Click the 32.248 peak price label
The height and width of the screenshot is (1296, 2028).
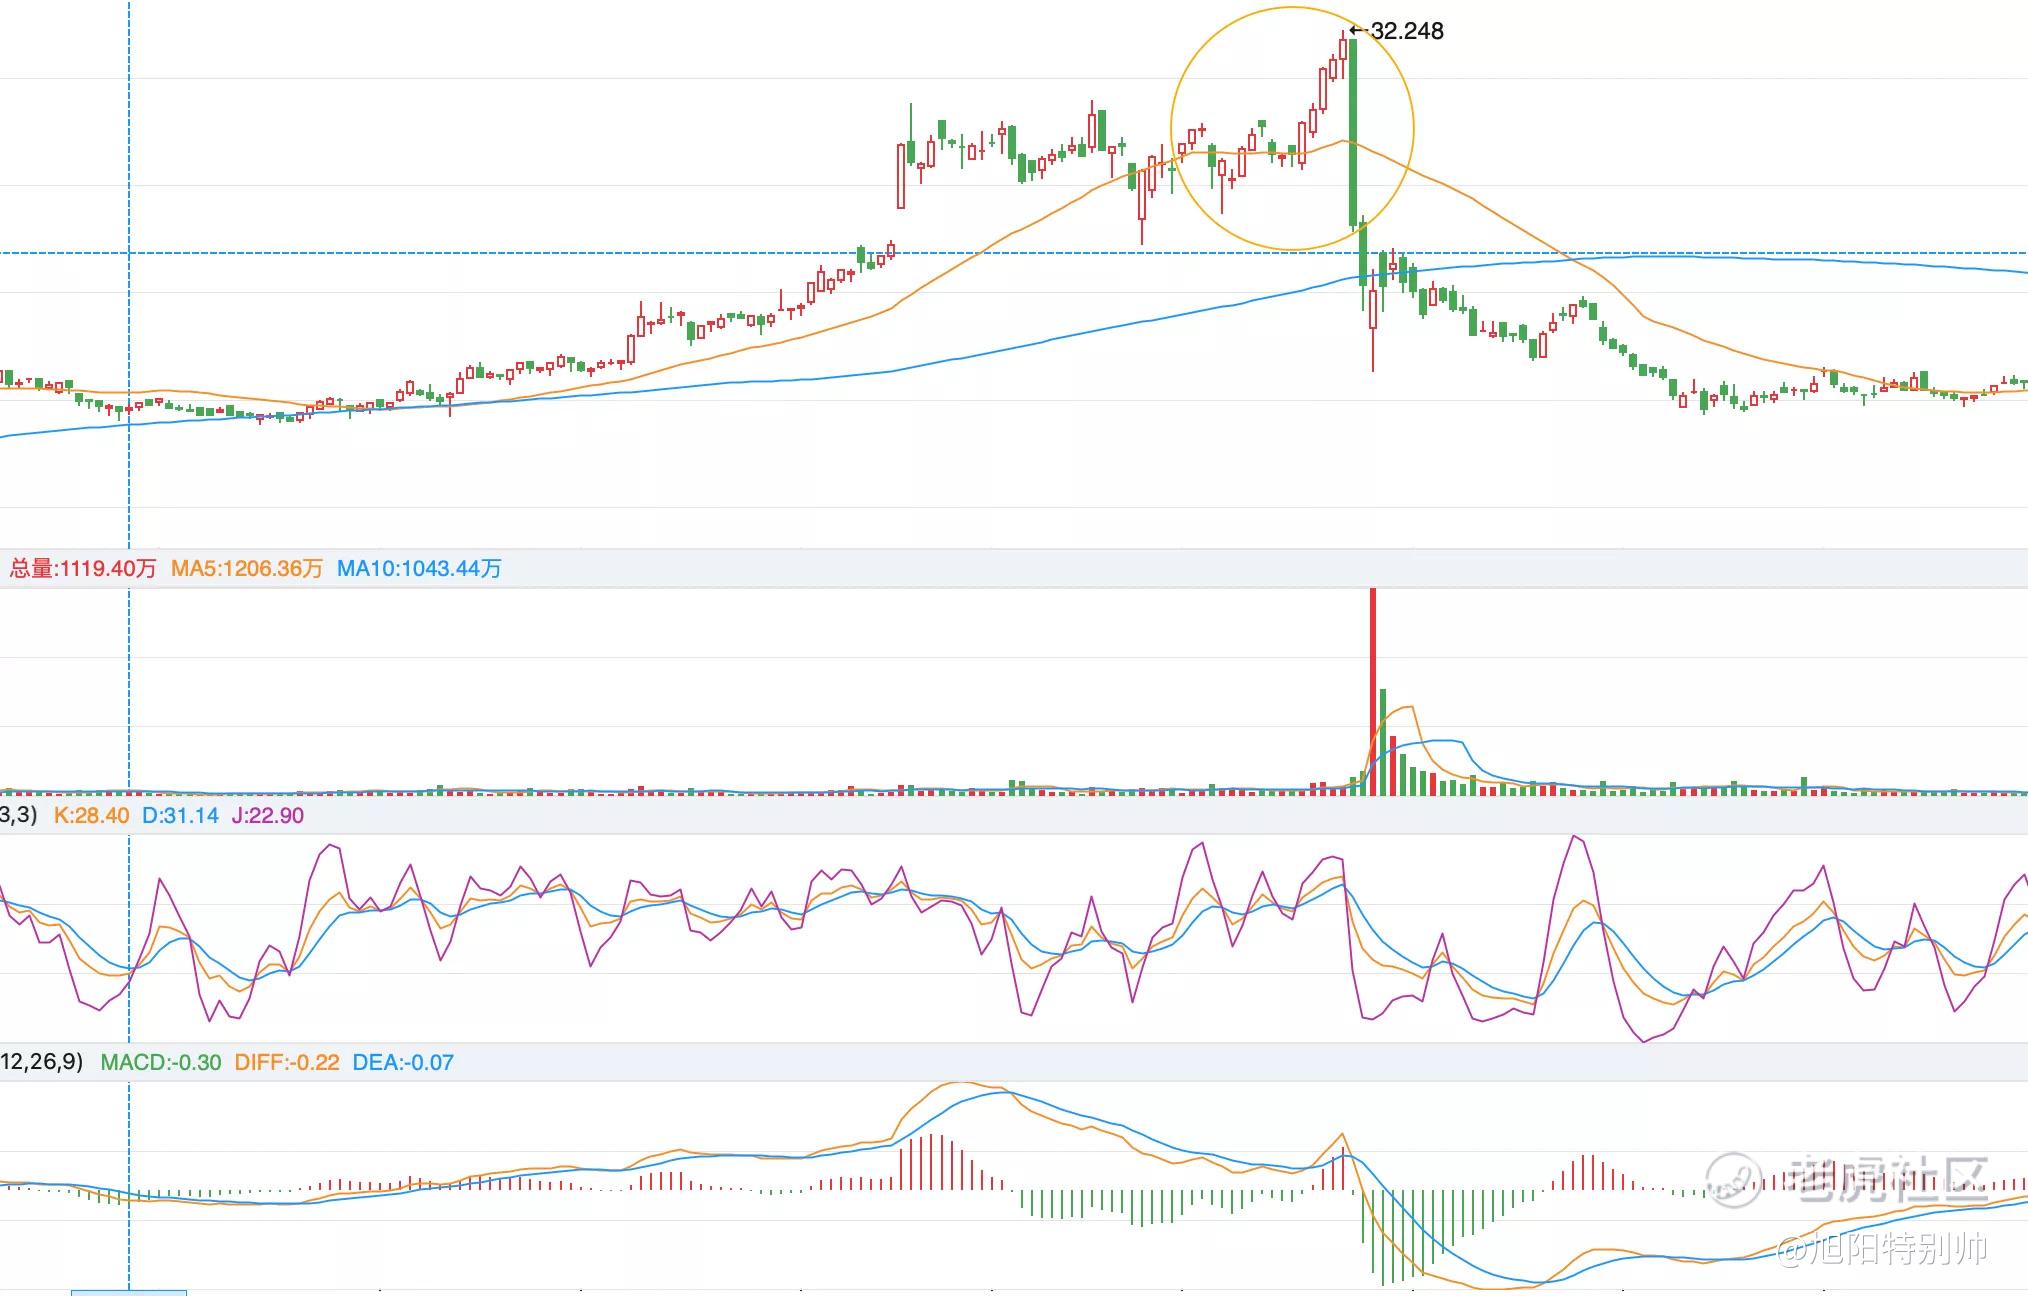[x=1407, y=31]
